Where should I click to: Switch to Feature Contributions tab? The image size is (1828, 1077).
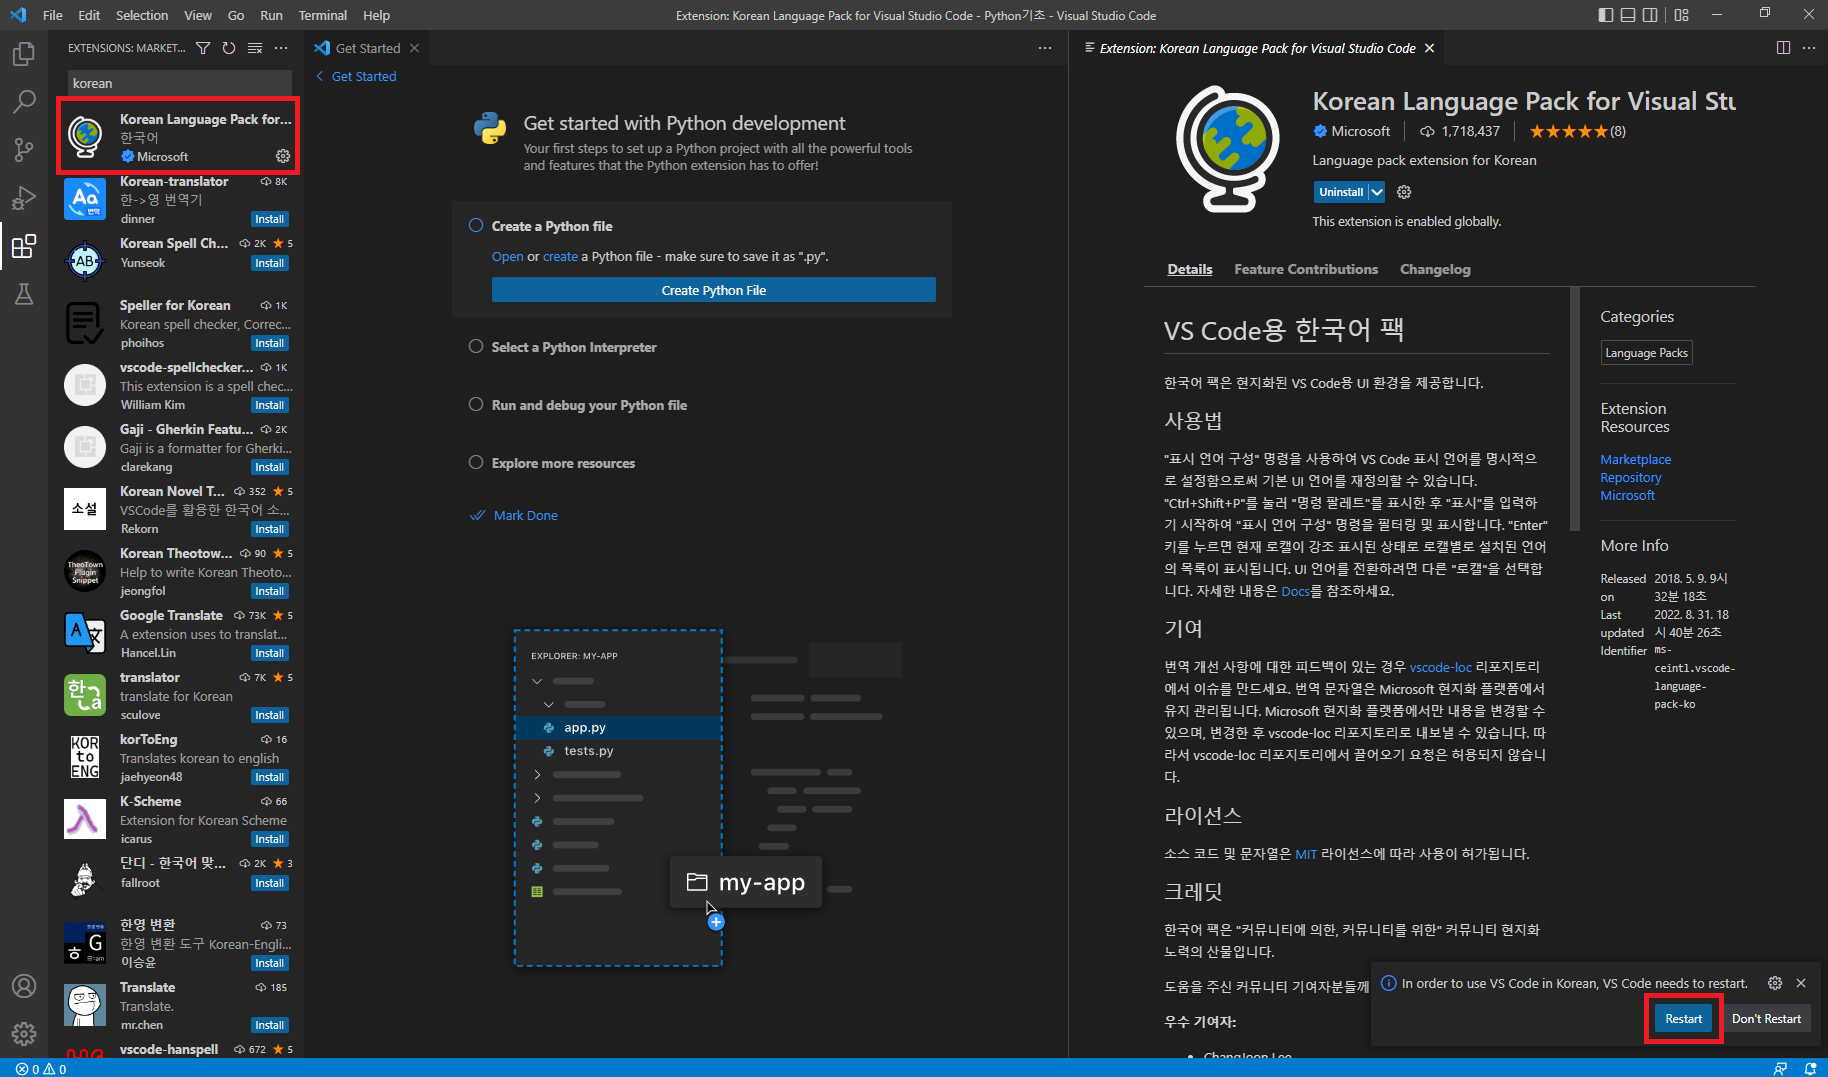pos(1306,269)
